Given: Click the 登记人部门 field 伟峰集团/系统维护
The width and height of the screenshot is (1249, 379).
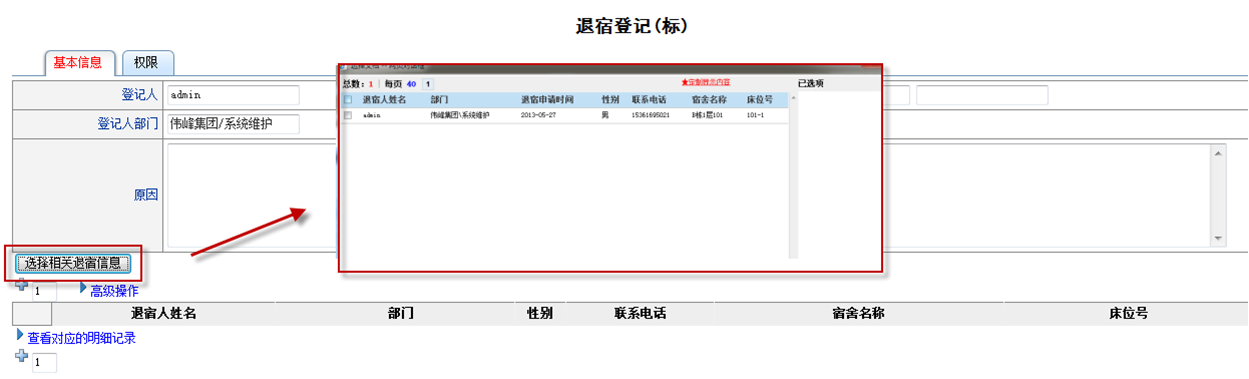Looking at the screenshot, I should point(233,125).
